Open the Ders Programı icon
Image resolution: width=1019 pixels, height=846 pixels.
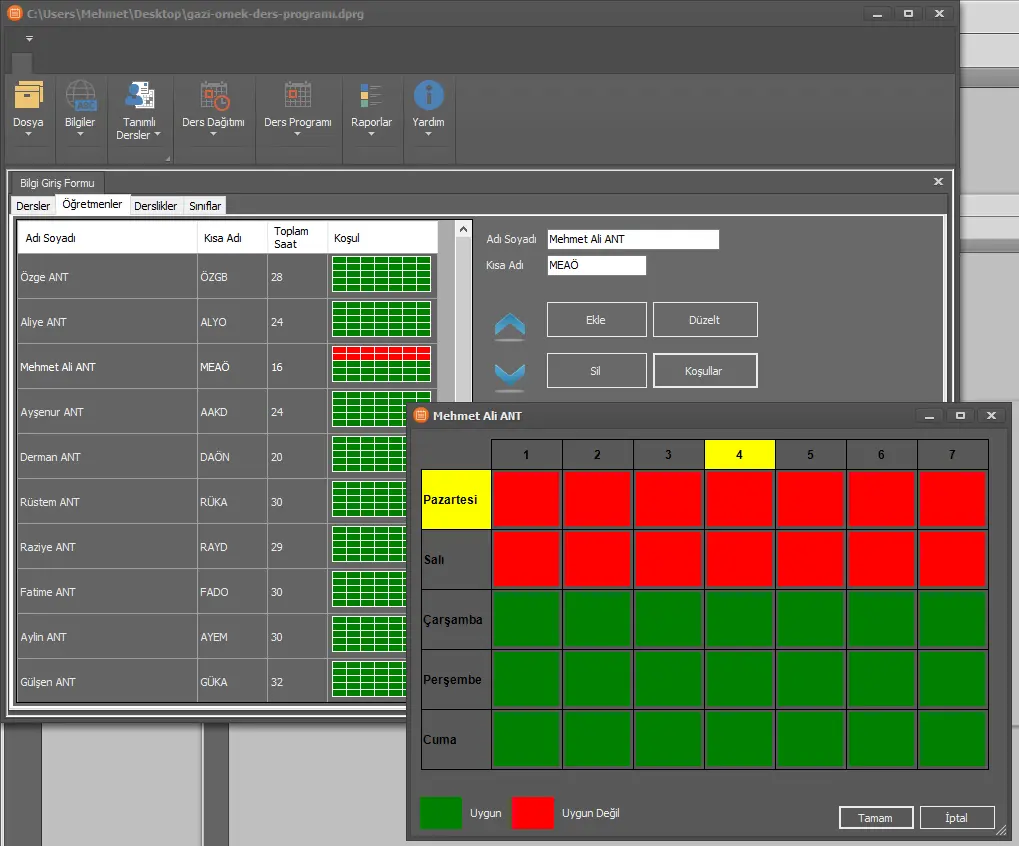[297, 96]
